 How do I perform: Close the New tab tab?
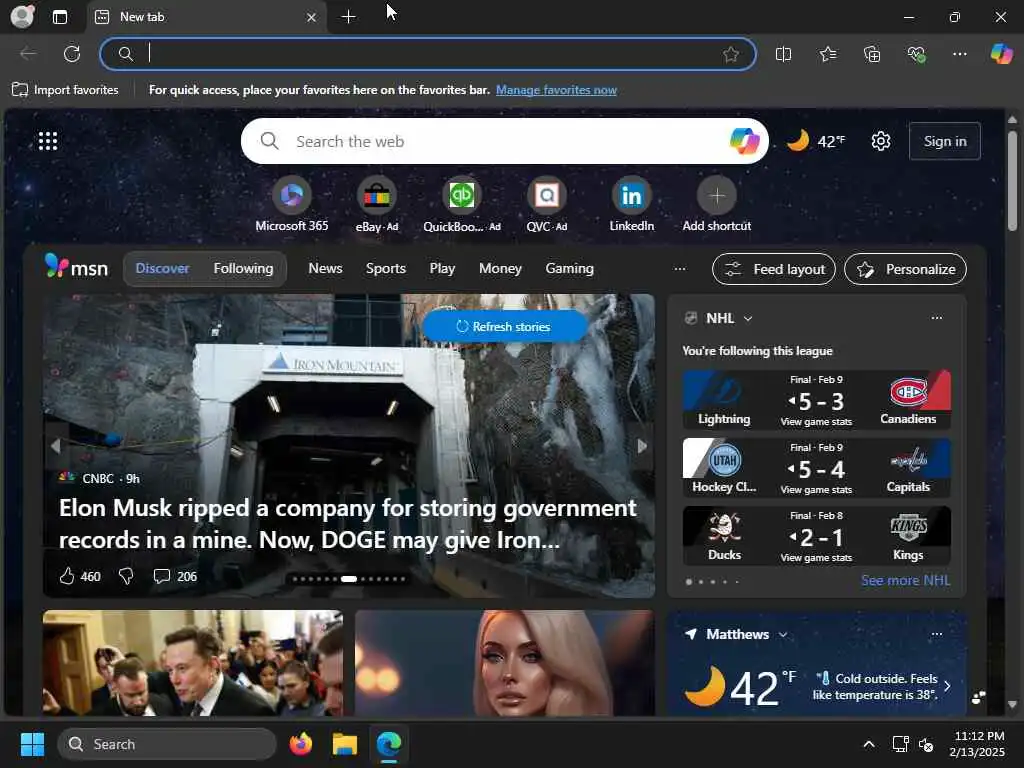[312, 18]
